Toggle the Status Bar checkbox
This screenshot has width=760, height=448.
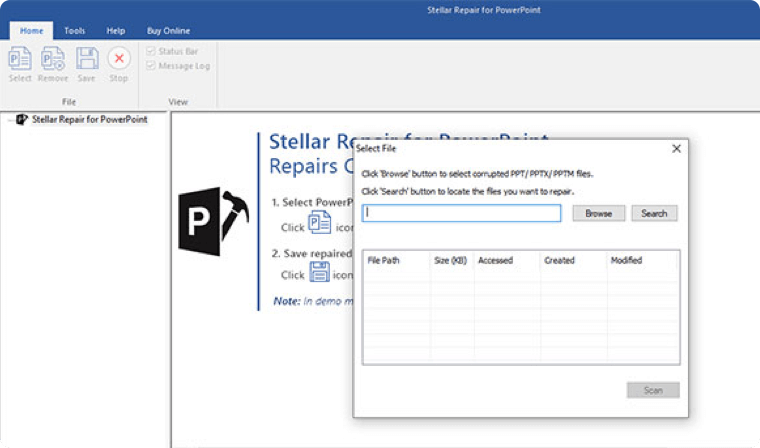[x=151, y=51]
